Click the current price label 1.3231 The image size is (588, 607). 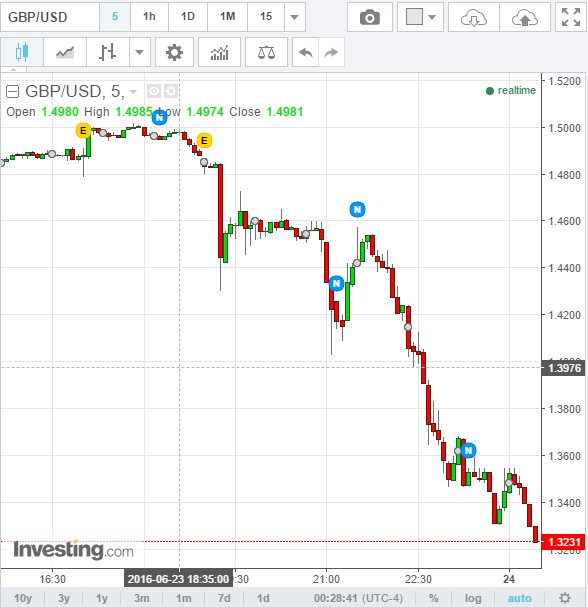(x=564, y=542)
